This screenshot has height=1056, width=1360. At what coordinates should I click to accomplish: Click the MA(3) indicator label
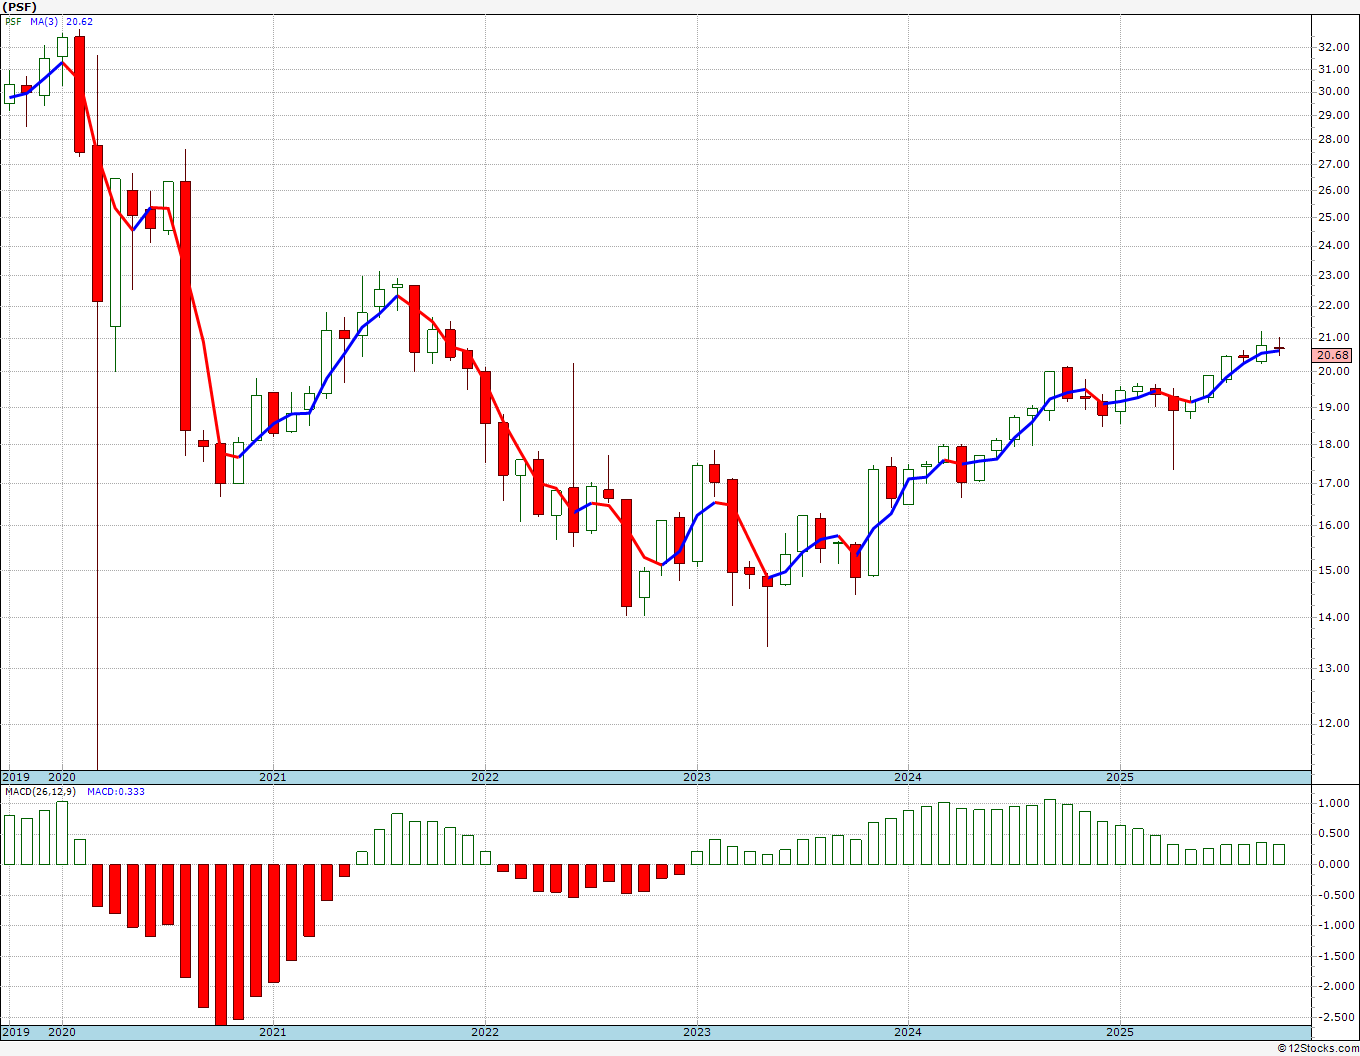click(x=44, y=21)
